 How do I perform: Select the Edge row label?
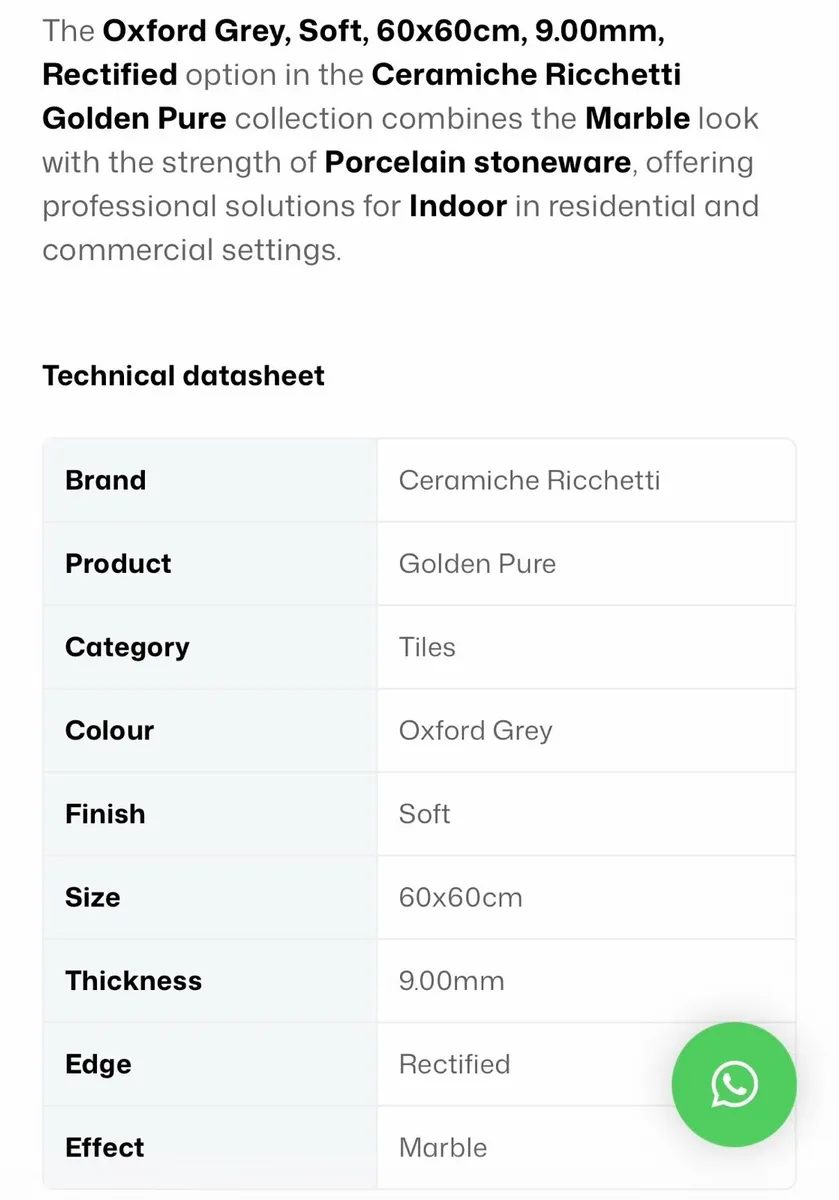click(98, 1065)
